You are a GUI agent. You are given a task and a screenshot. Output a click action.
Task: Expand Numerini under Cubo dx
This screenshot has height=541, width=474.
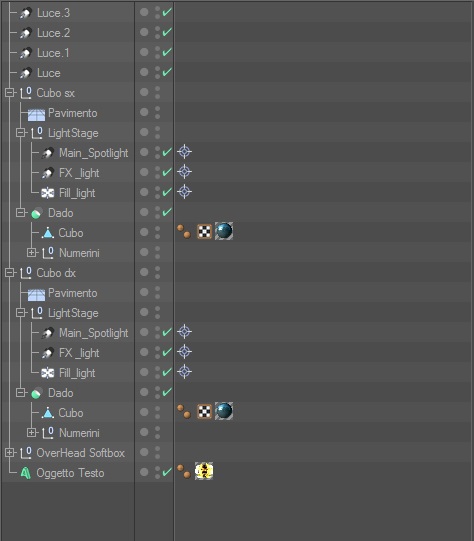pos(31,433)
